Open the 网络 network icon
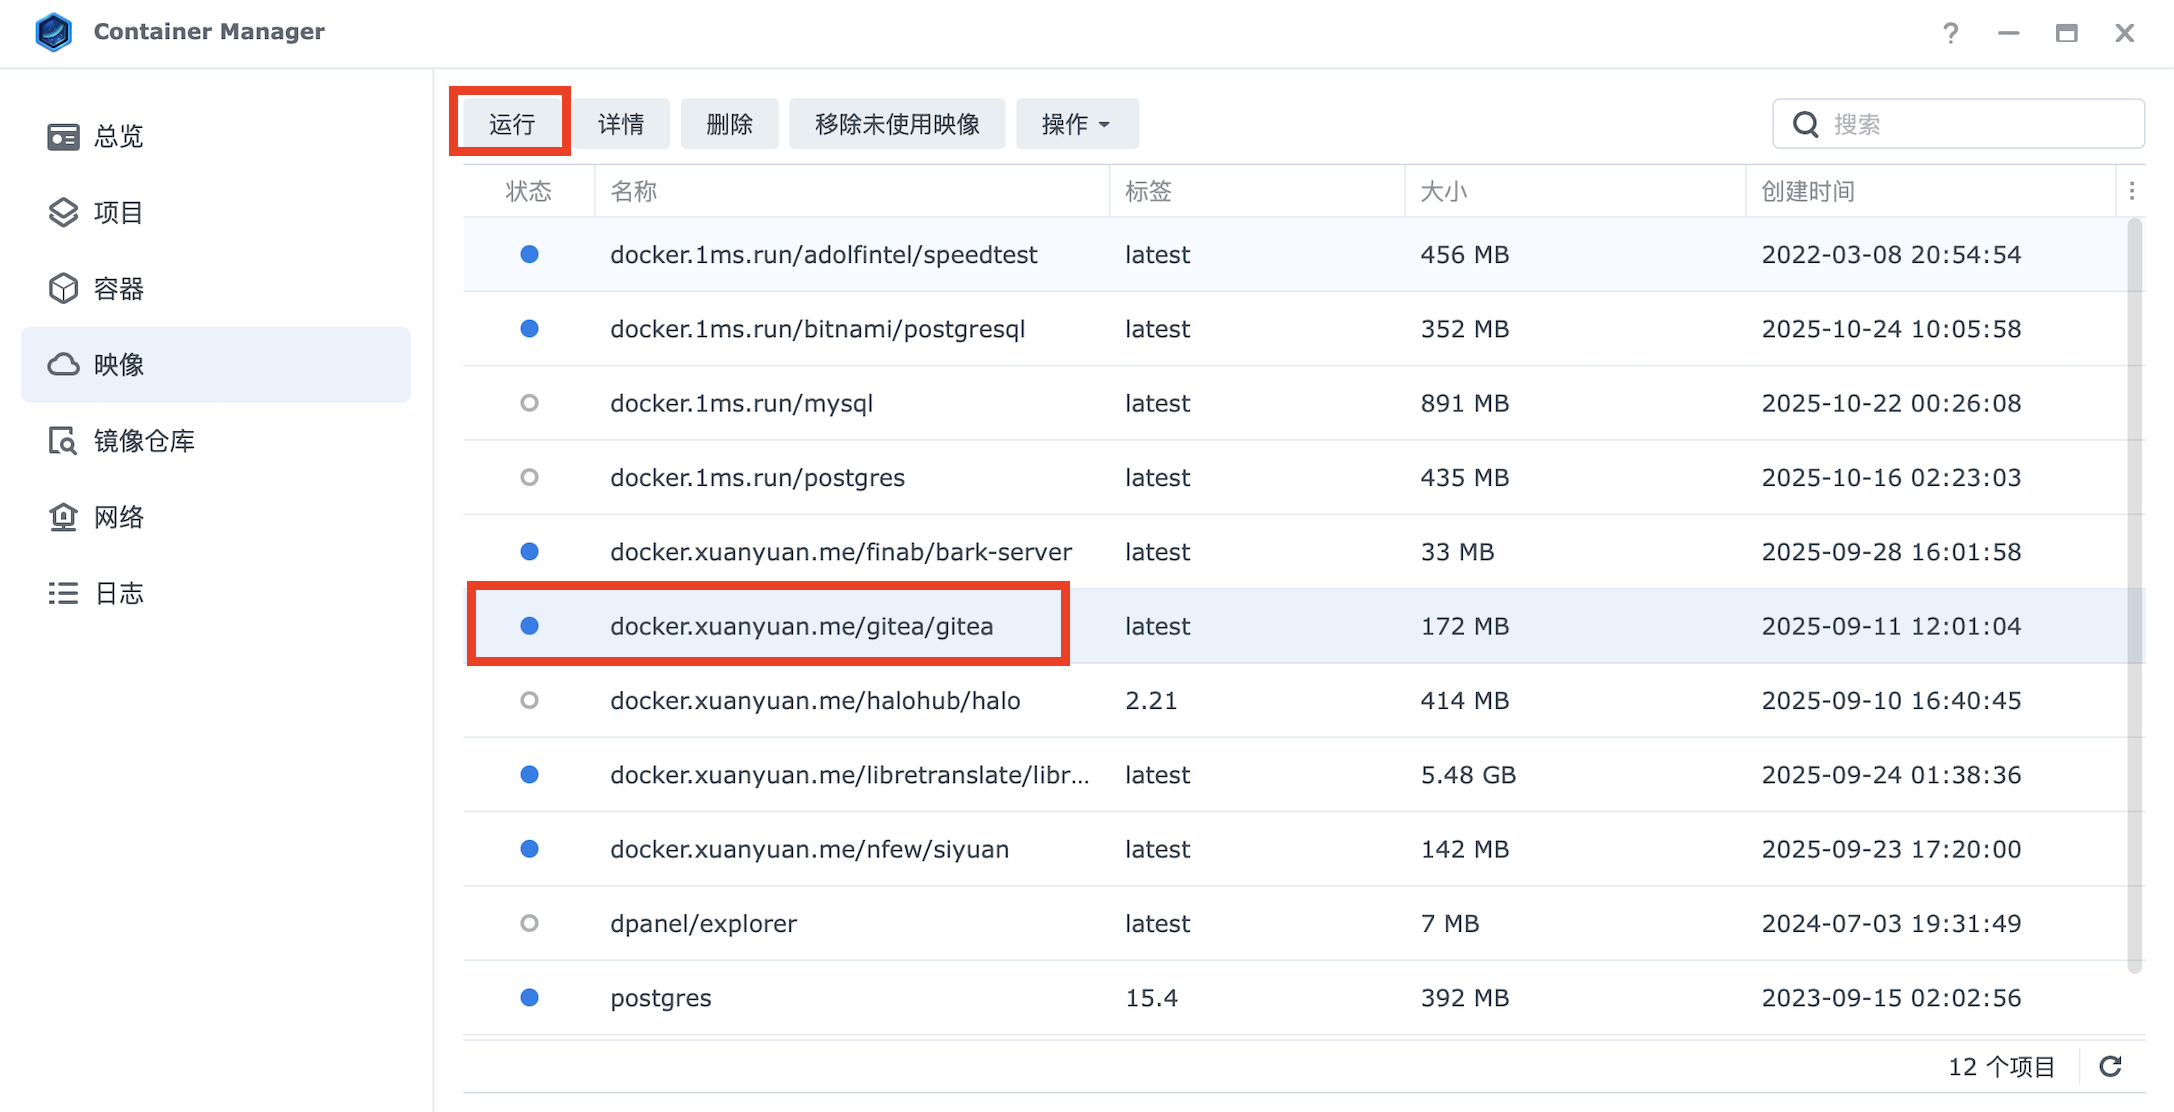This screenshot has height=1112, width=2174. (x=63, y=517)
